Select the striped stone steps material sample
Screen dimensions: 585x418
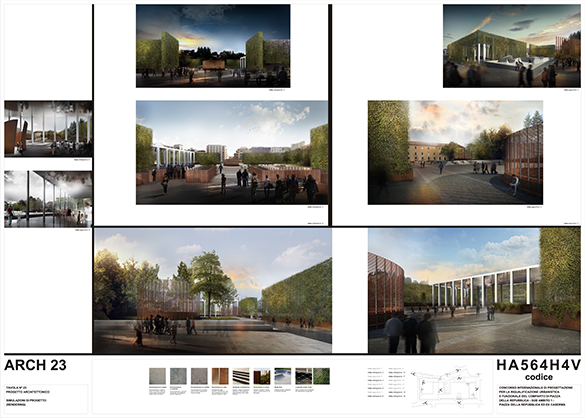click(x=241, y=376)
